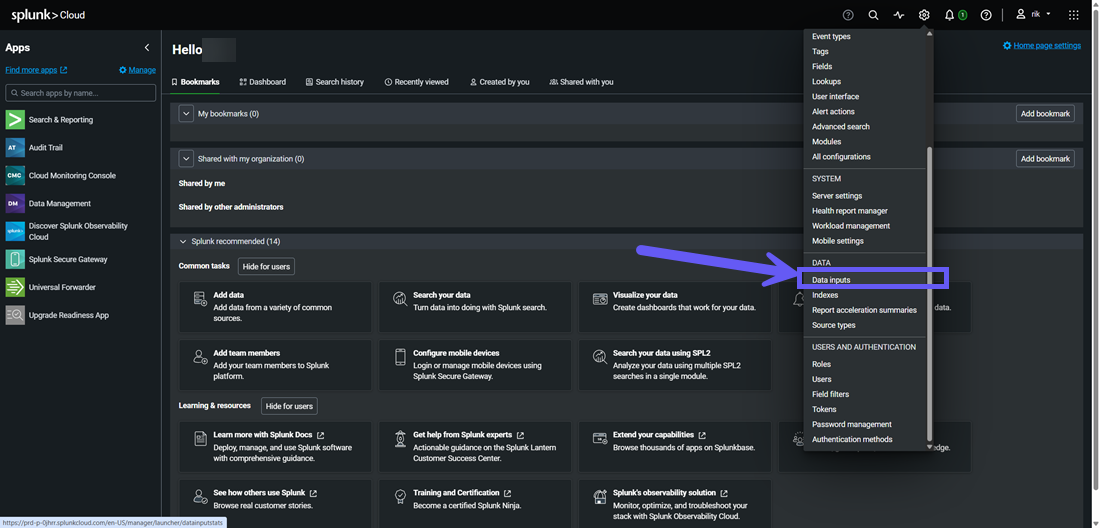The image size is (1100, 528).
Task: Click the green notification count badge
Action: click(962, 15)
